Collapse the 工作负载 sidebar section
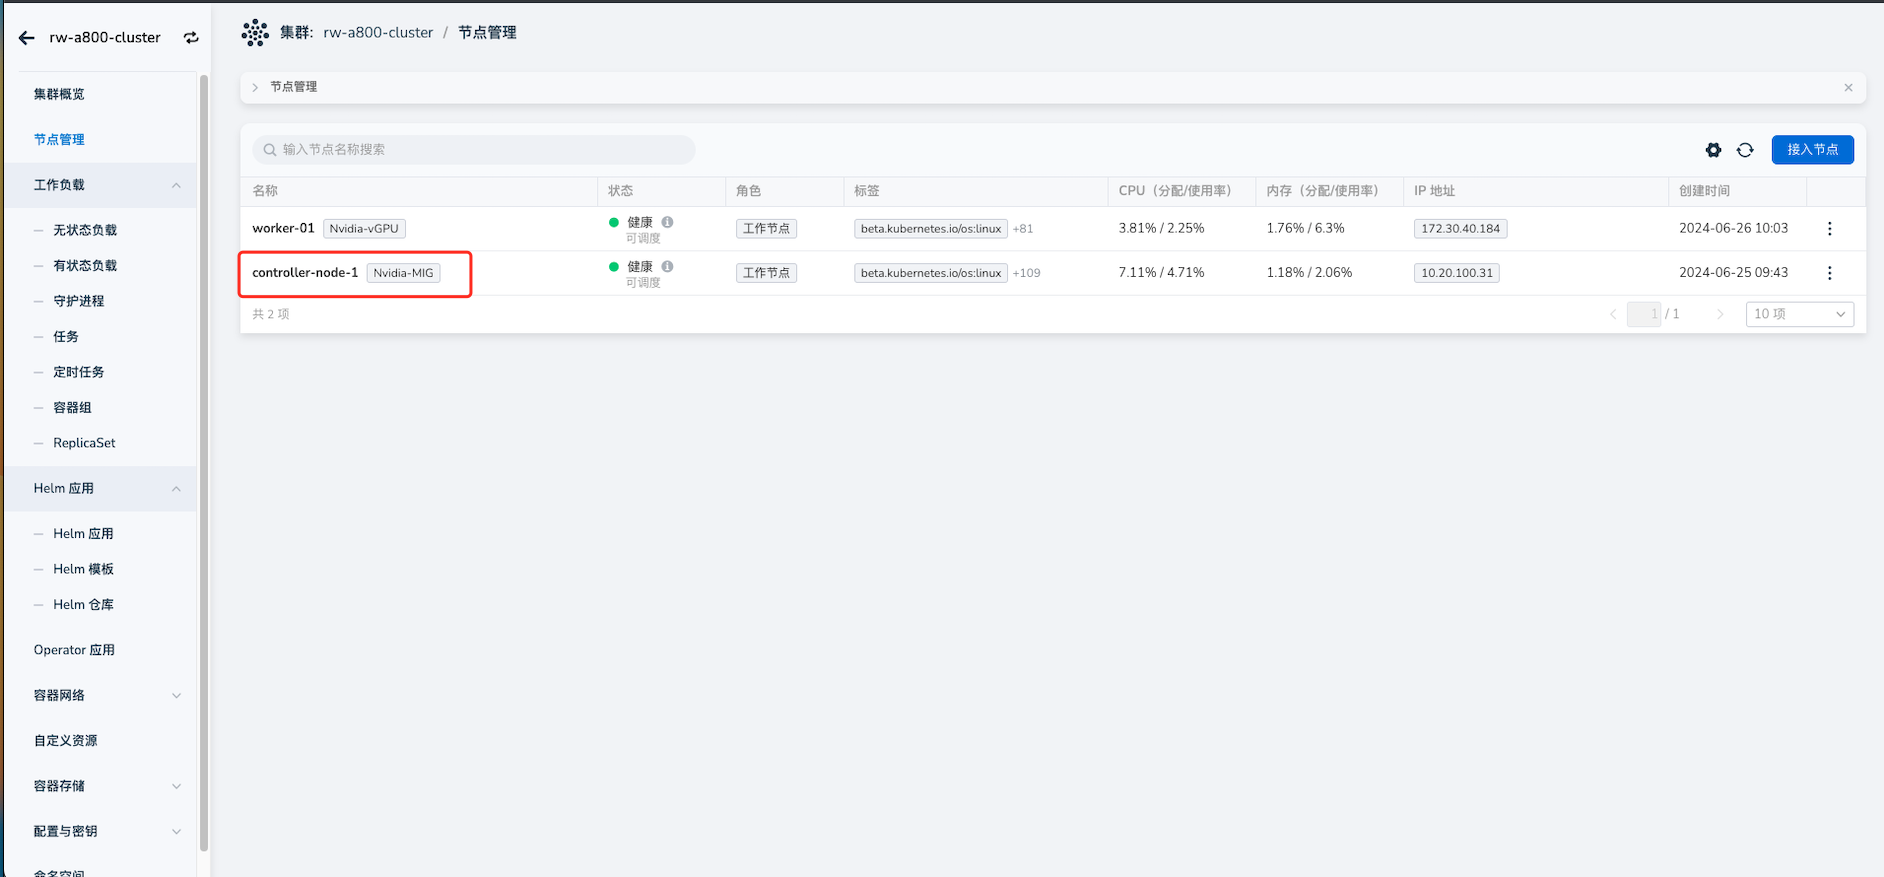This screenshot has width=1884, height=877. [176, 185]
